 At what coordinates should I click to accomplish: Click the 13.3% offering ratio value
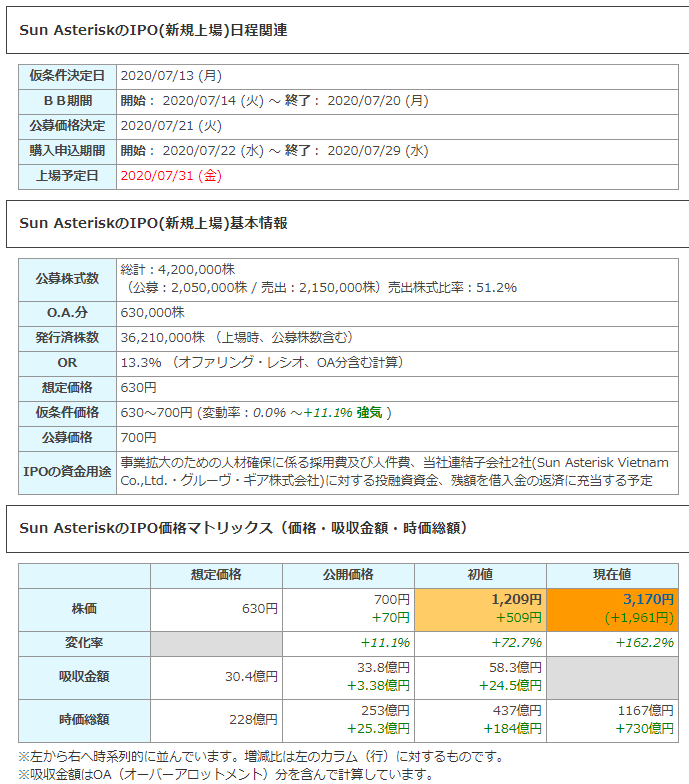(x=140, y=363)
